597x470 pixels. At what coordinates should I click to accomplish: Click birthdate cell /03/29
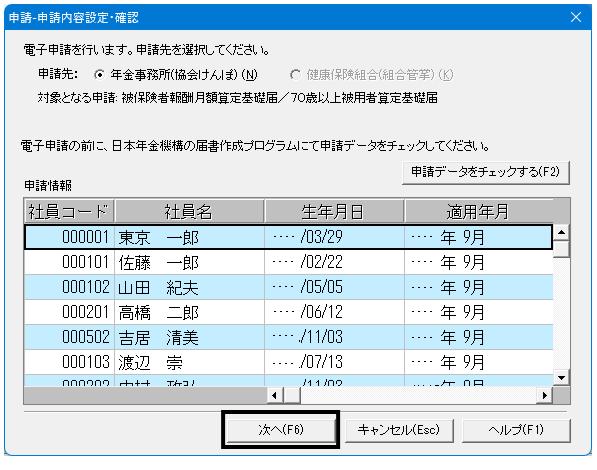point(334,237)
